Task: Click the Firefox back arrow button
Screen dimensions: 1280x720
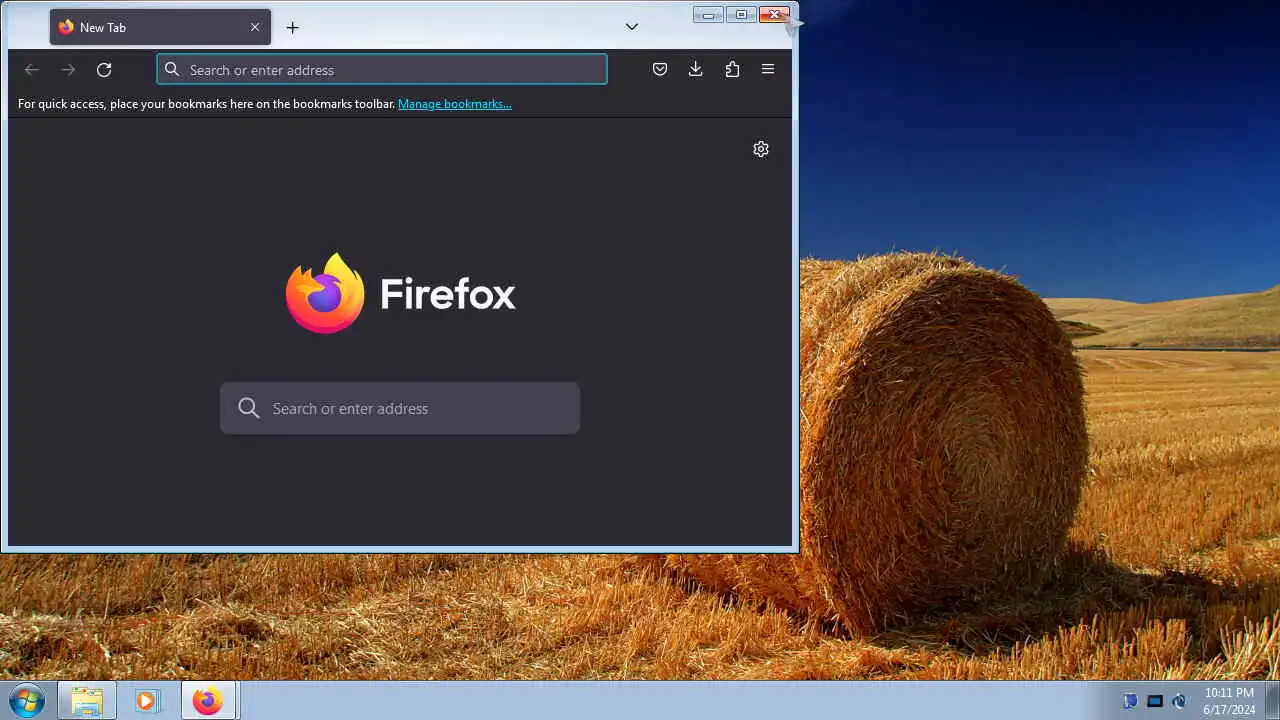Action: click(x=32, y=70)
